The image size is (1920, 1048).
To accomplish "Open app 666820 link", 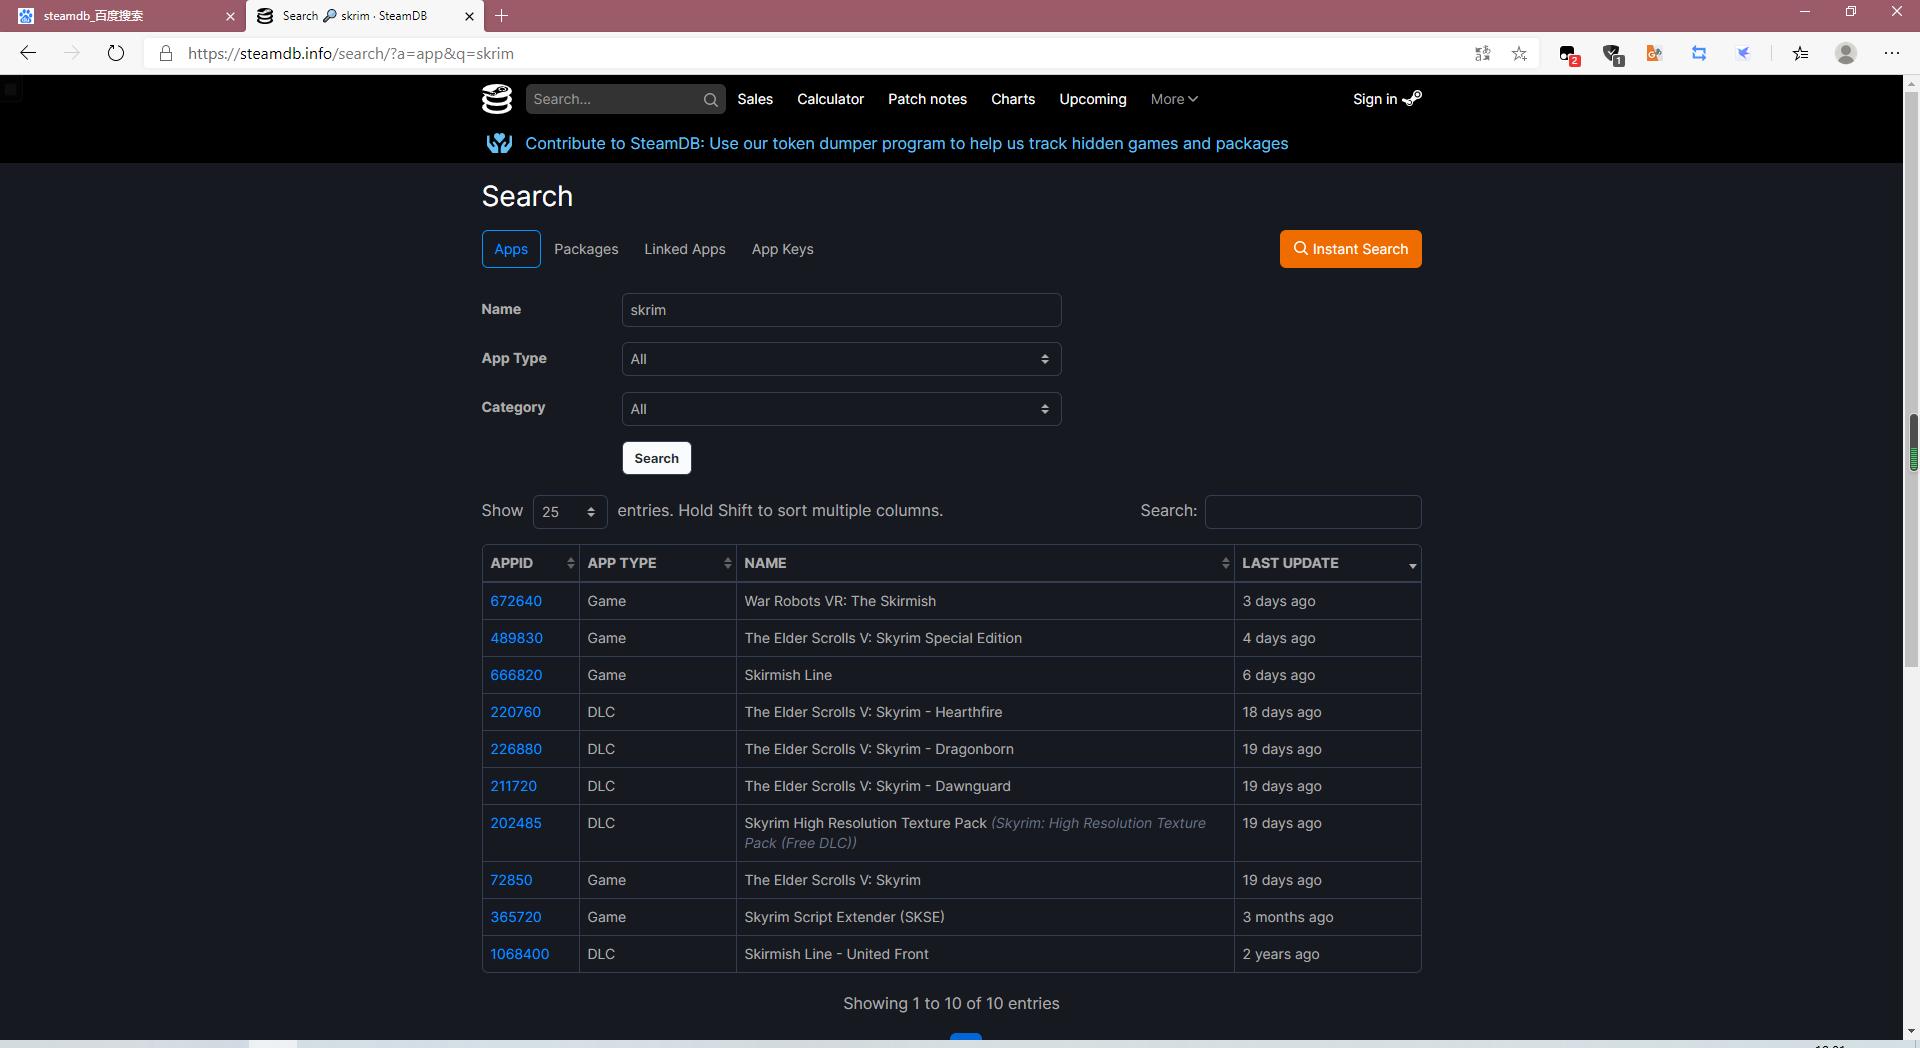I will [x=516, y=675].
